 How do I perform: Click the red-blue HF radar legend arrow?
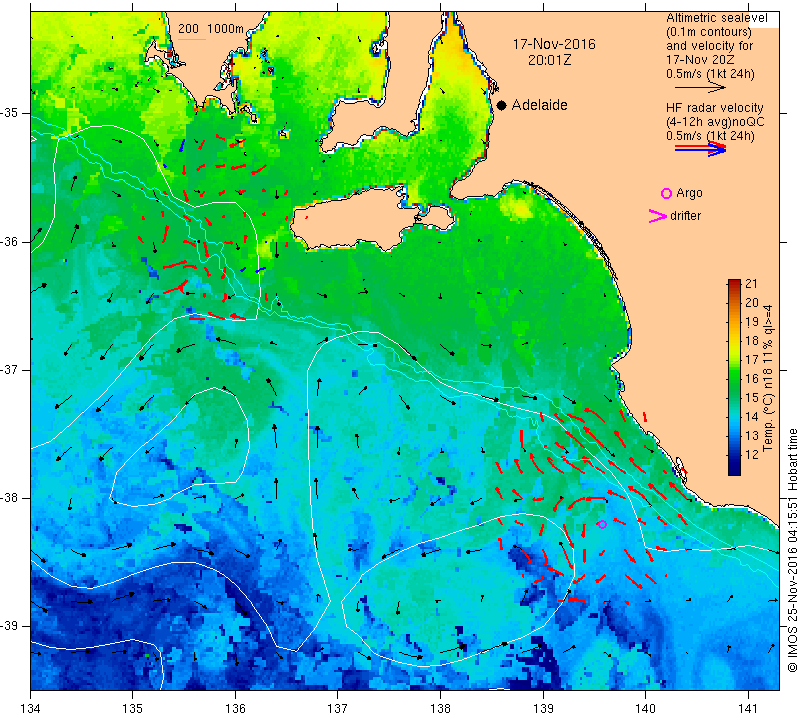pos(700,149)
